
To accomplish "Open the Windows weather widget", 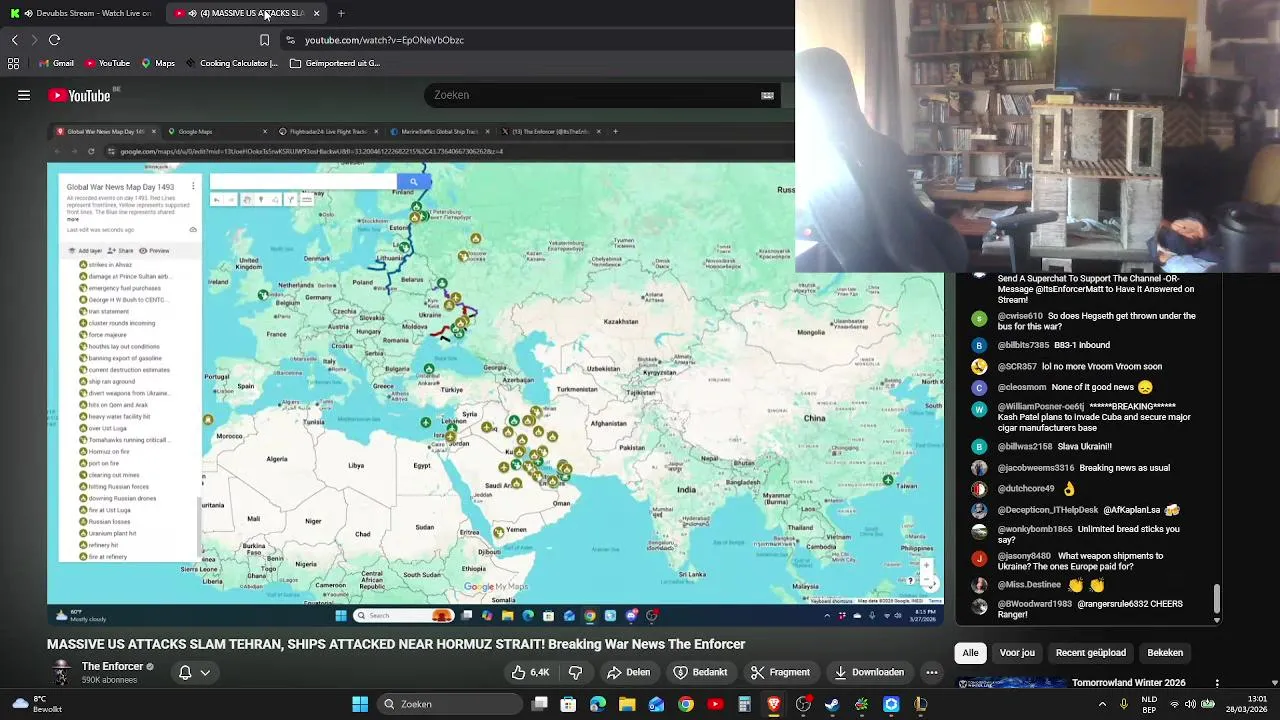I will point(37,704).
